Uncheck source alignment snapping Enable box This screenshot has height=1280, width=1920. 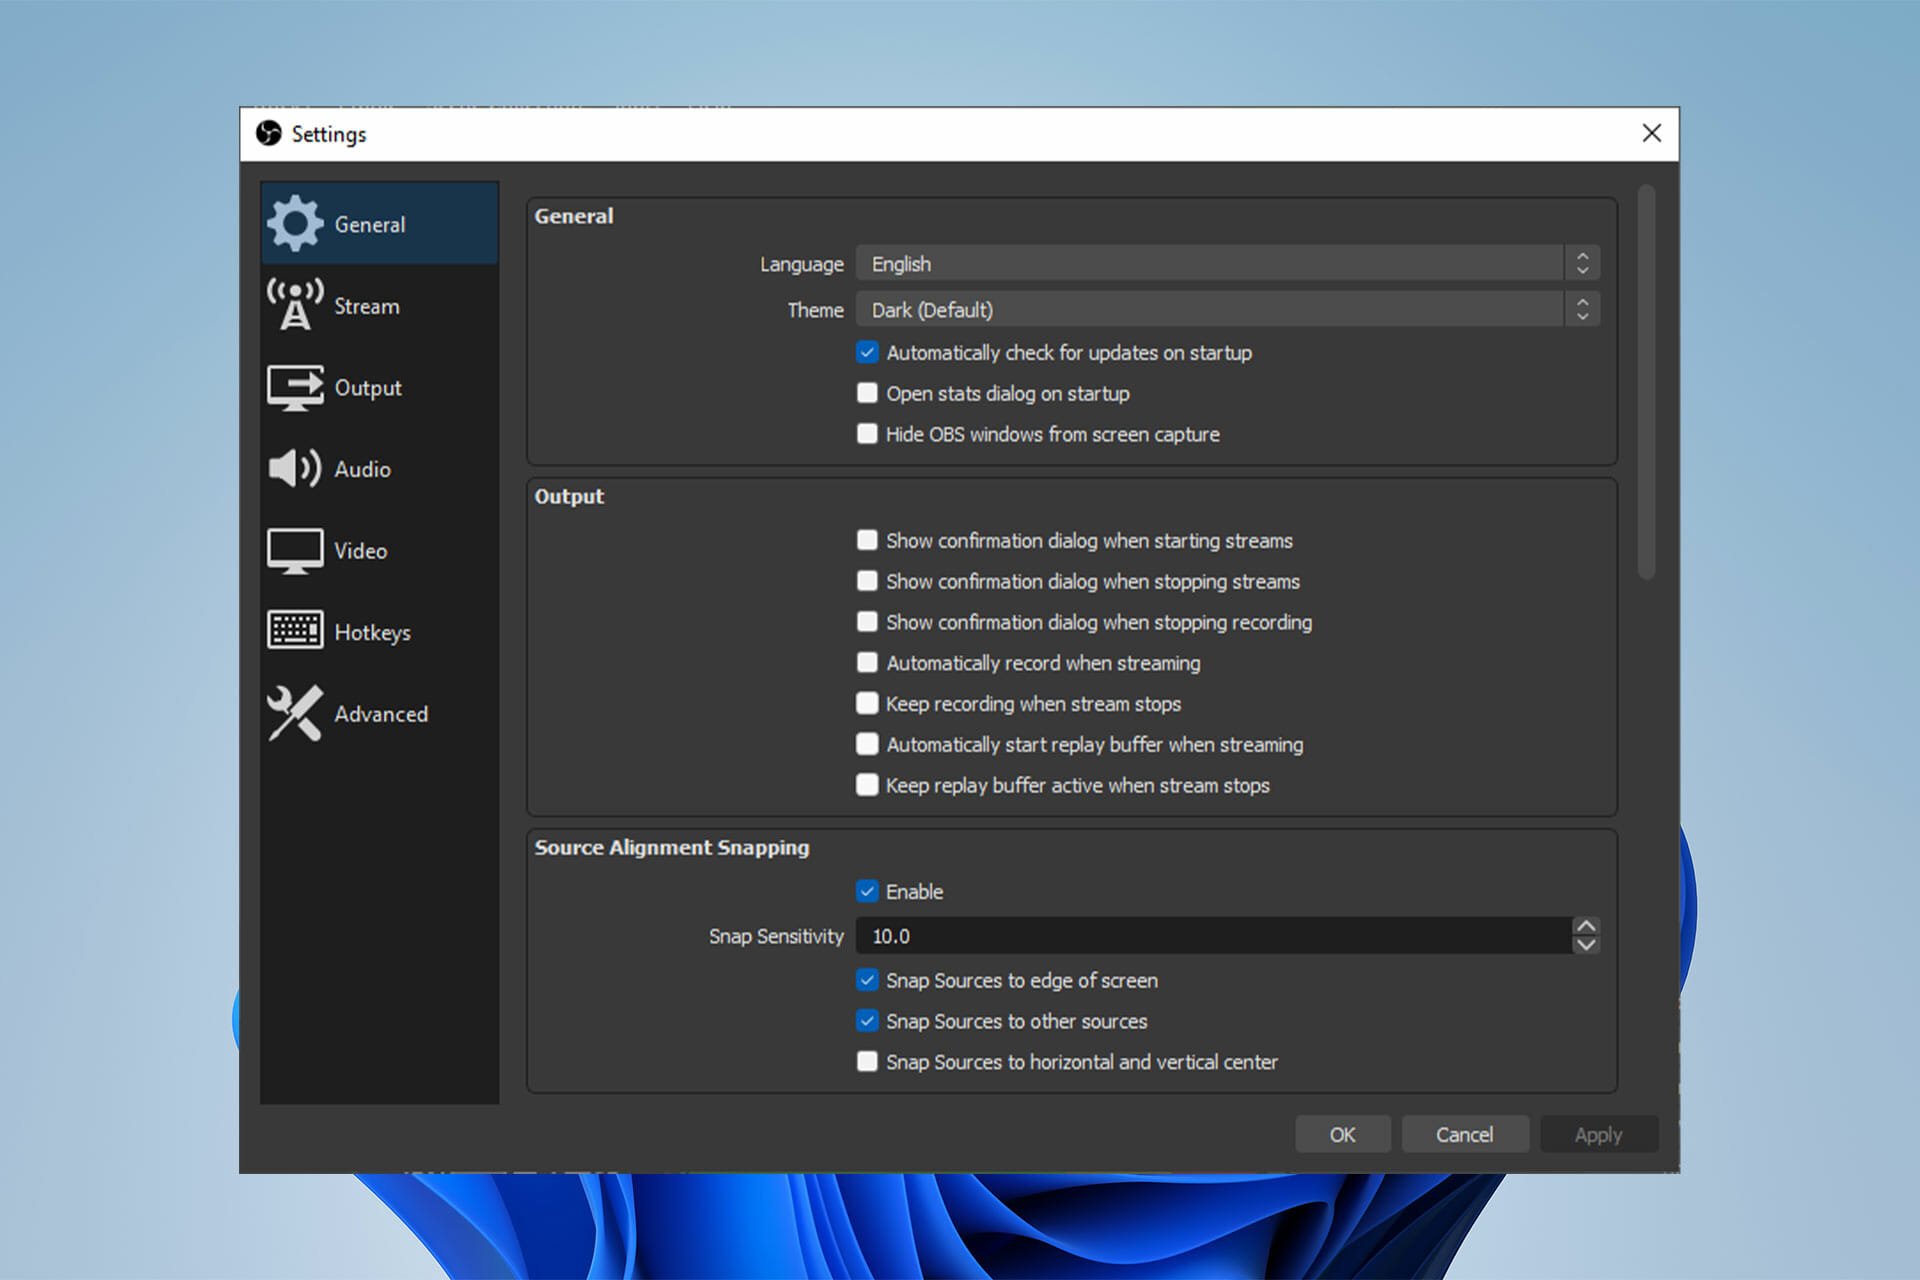pyautogui.click(x=867, y=891)
